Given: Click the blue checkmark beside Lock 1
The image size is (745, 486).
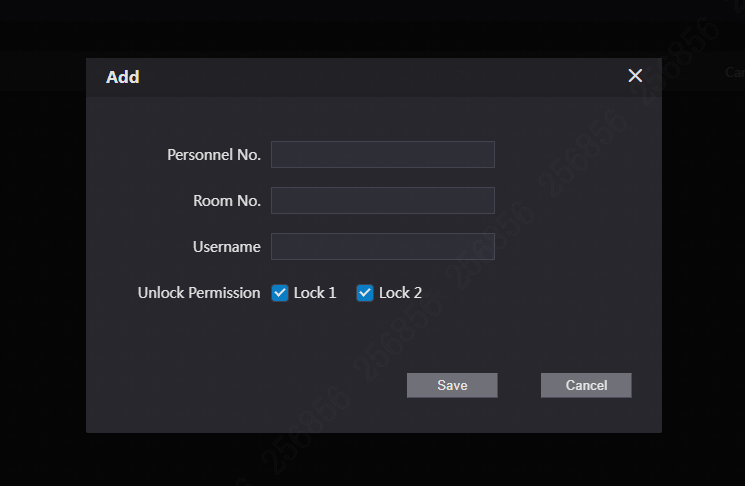Looking at the screenshot, I should [280, 293].
